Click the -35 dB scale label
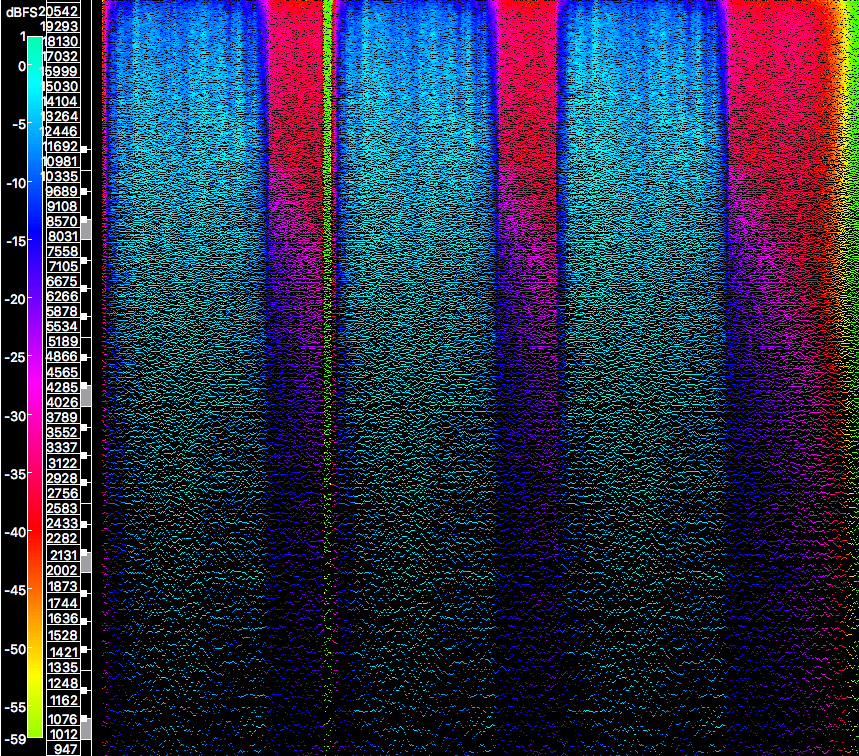 coord(16,474)
